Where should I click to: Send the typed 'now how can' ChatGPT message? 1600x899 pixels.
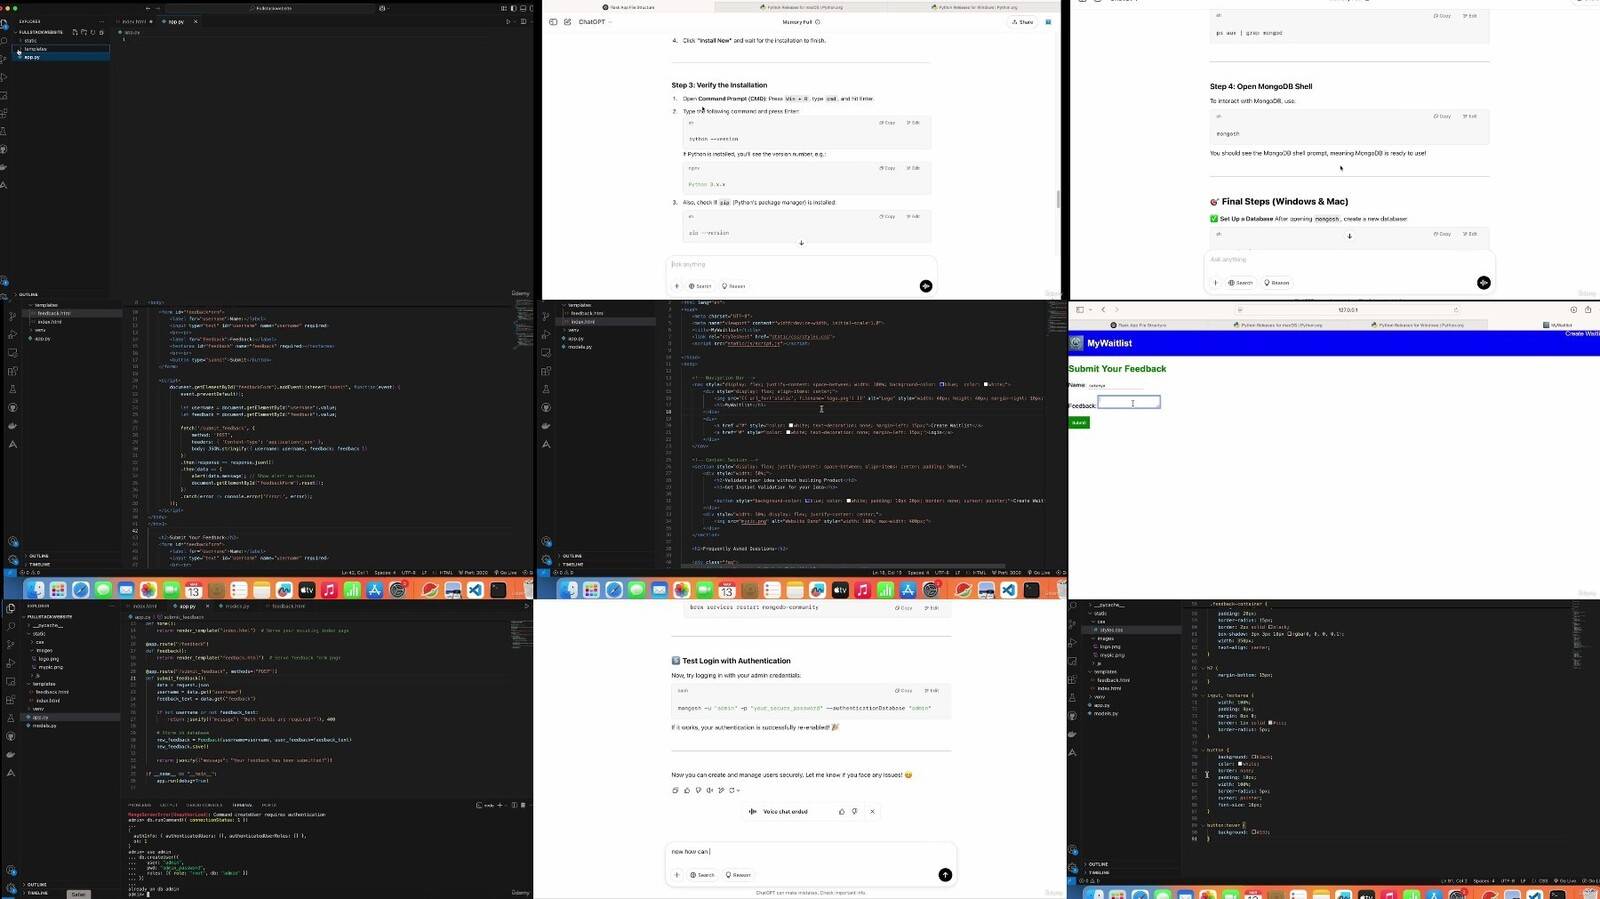coord(945,875)
